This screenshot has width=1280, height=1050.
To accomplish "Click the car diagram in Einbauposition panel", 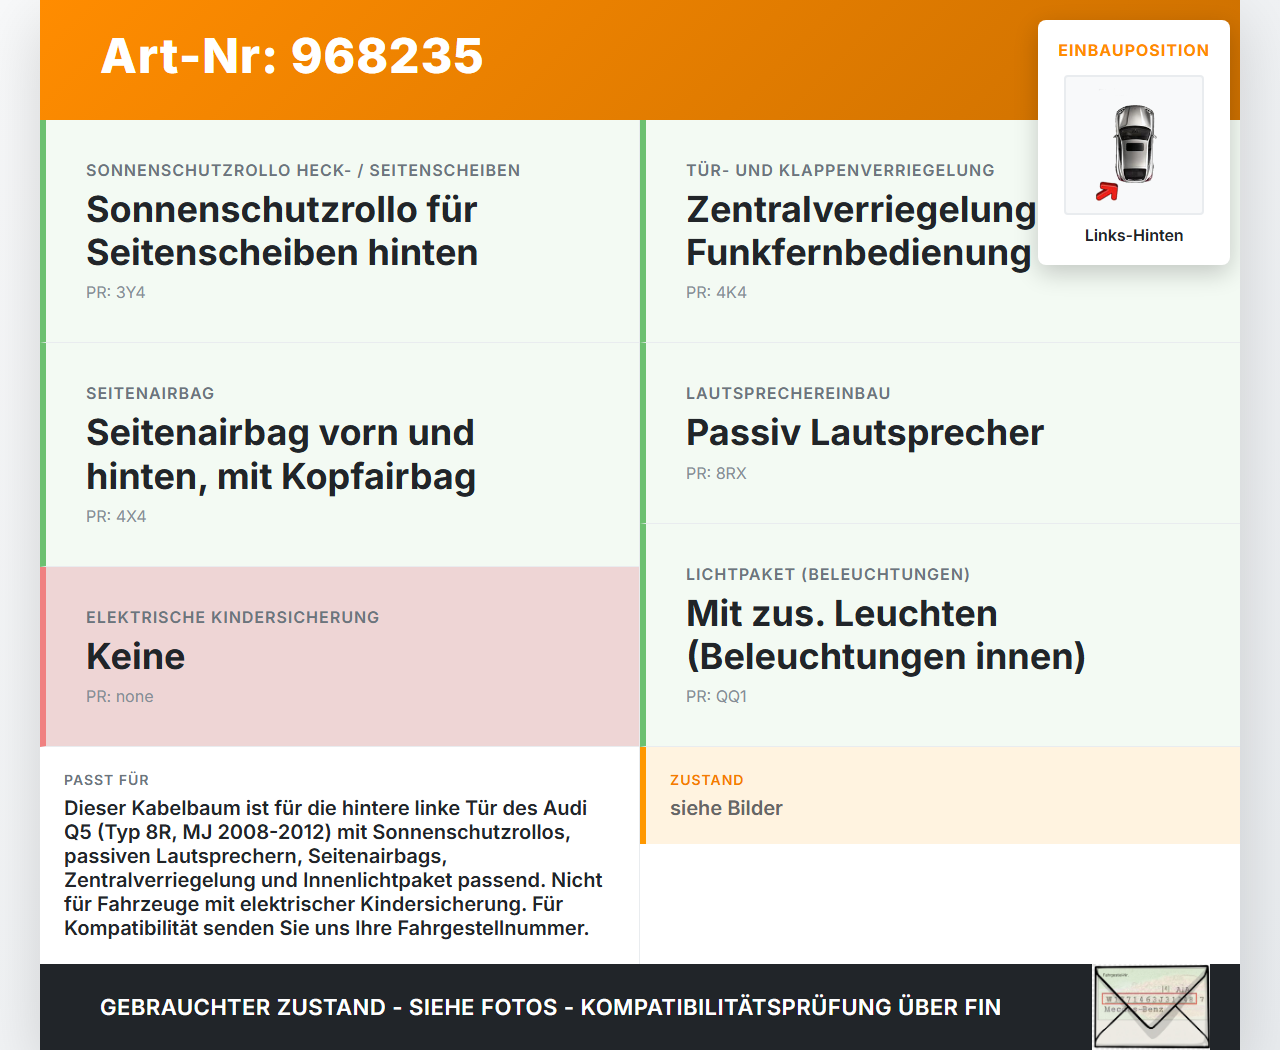I will tap(1133, 144).
